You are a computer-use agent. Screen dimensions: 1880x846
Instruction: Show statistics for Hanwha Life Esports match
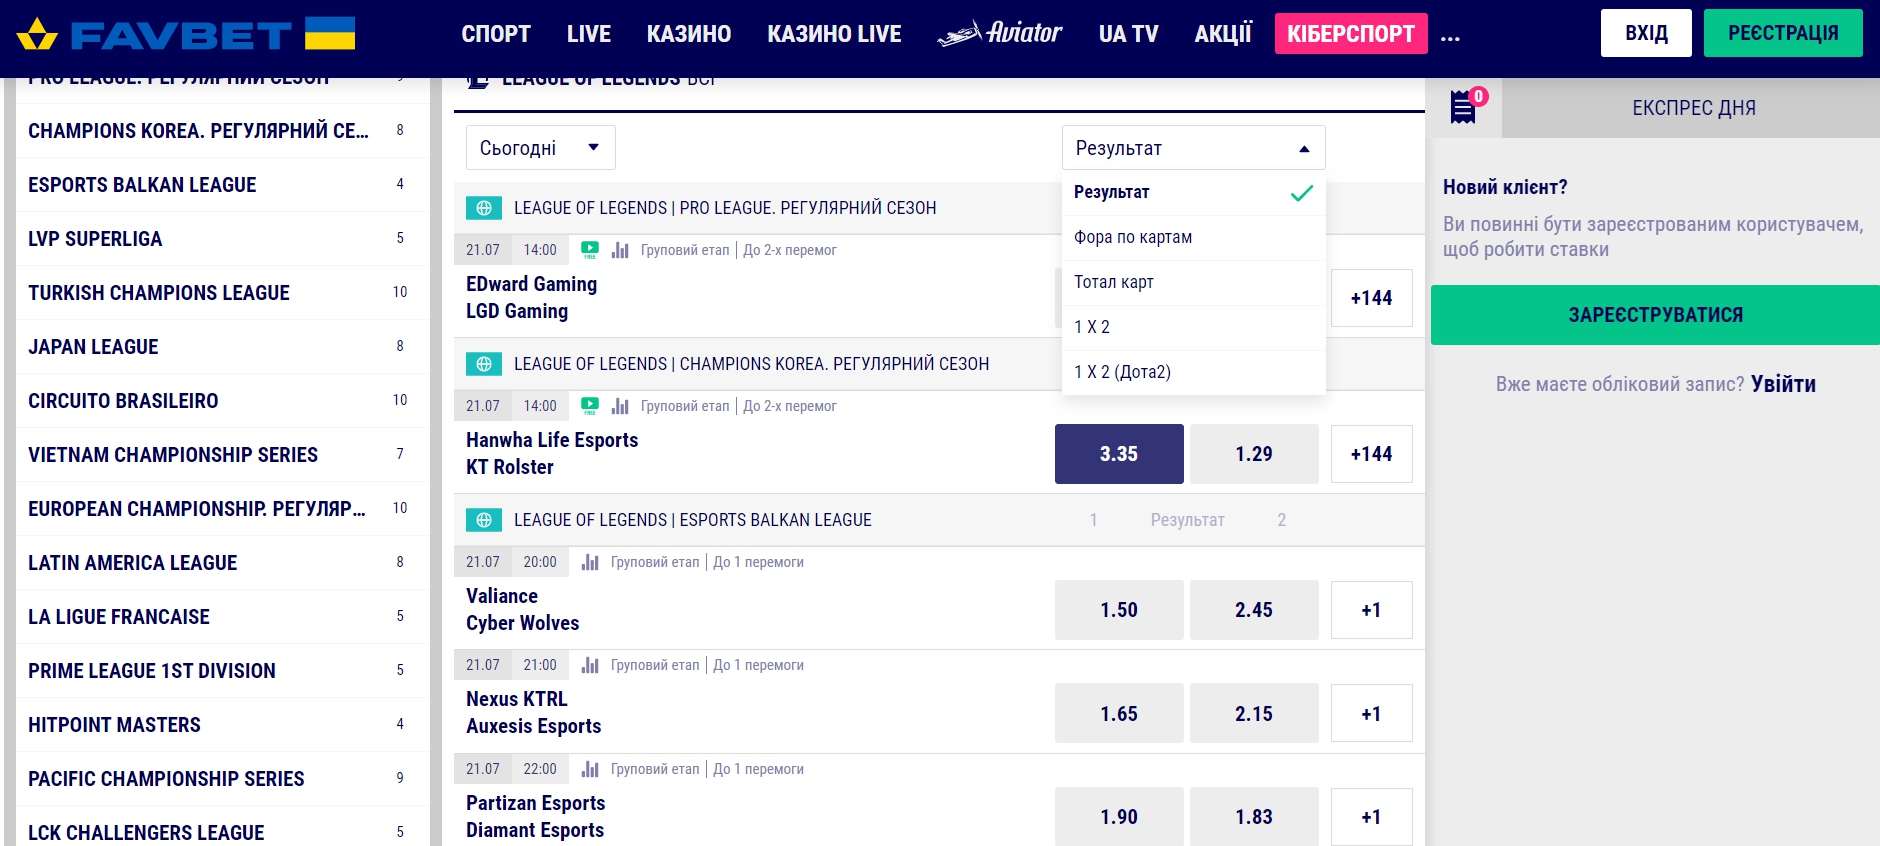[x=620, y=406]
